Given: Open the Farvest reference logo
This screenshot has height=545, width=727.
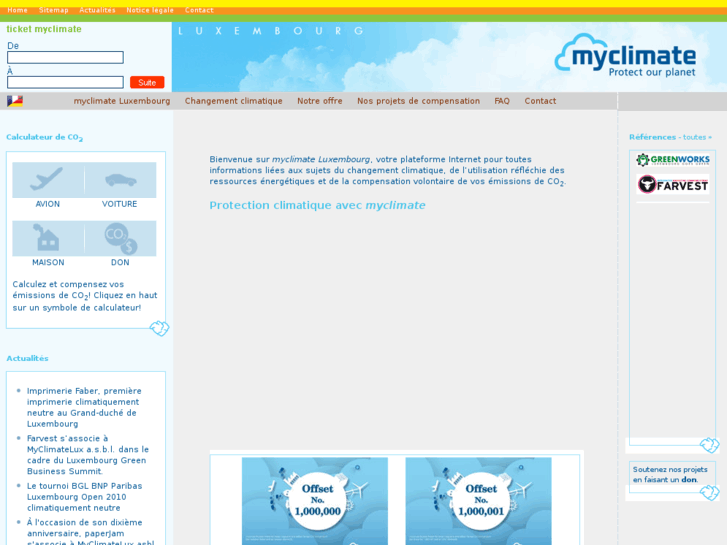Looking at the screenshot, I should click(673, 185).
